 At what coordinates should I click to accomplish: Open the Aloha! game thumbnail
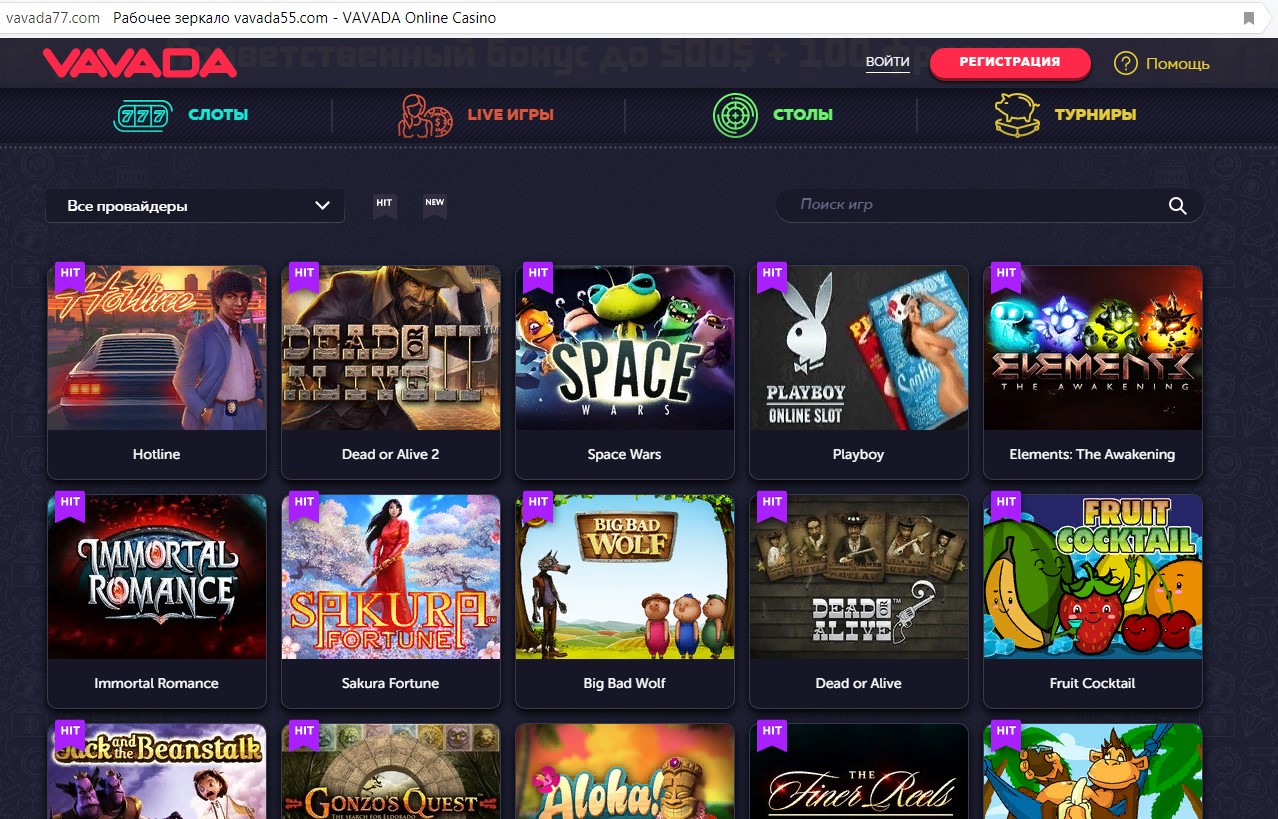pos(625,771)
